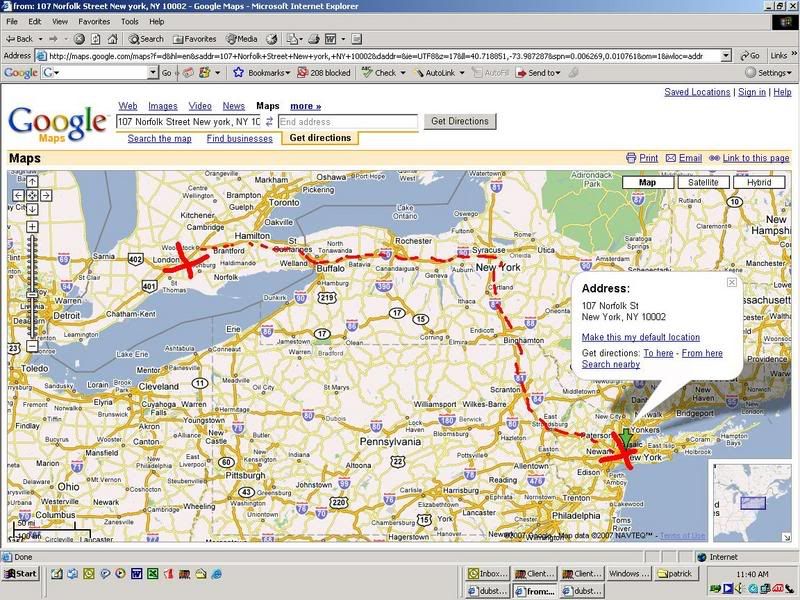Image resolution: width=800 pixels, height=600 pixels.
Task: Switch map to Hybrid view
Action: click(759, 182)
